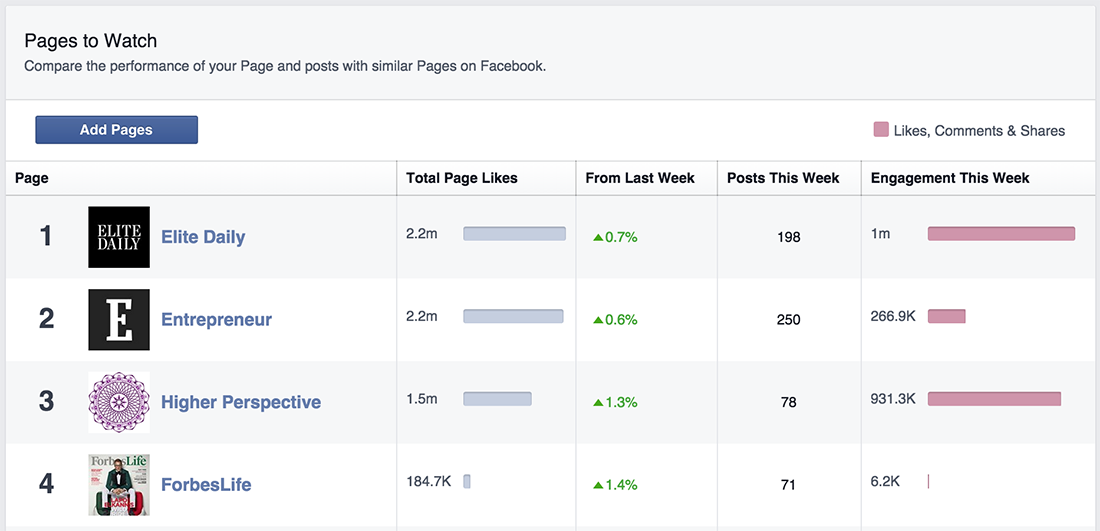Screen dimensions: 1100x531
Task: Click rank number 1 for Elite Daily
Action: (x=46, y=237)
